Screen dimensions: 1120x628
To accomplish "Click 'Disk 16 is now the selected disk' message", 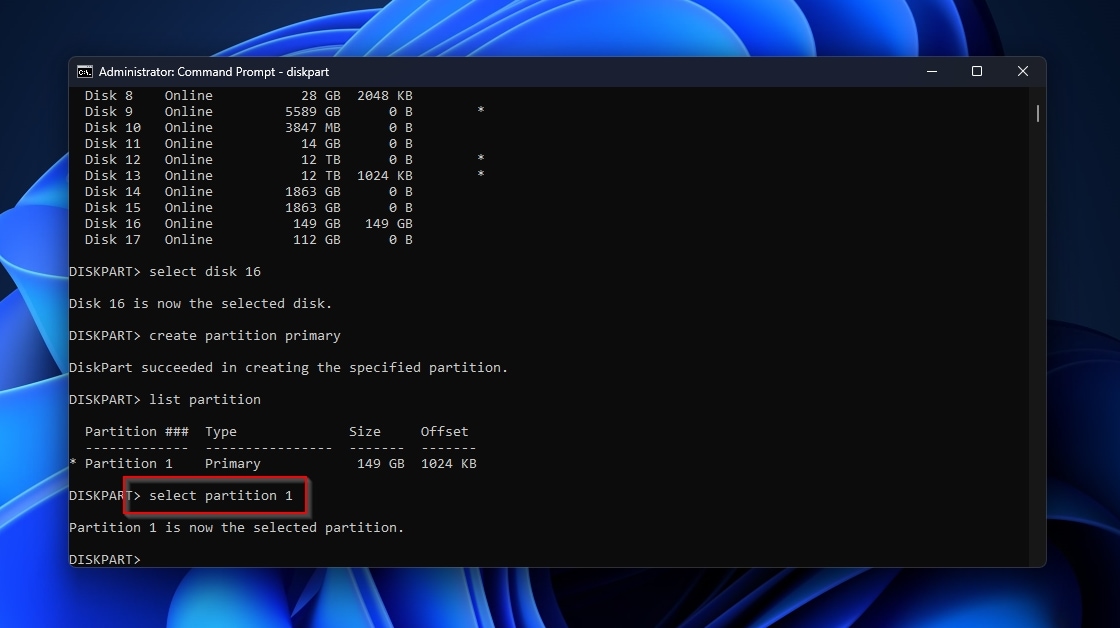I will pyautogui.click(x=200, y=304).
